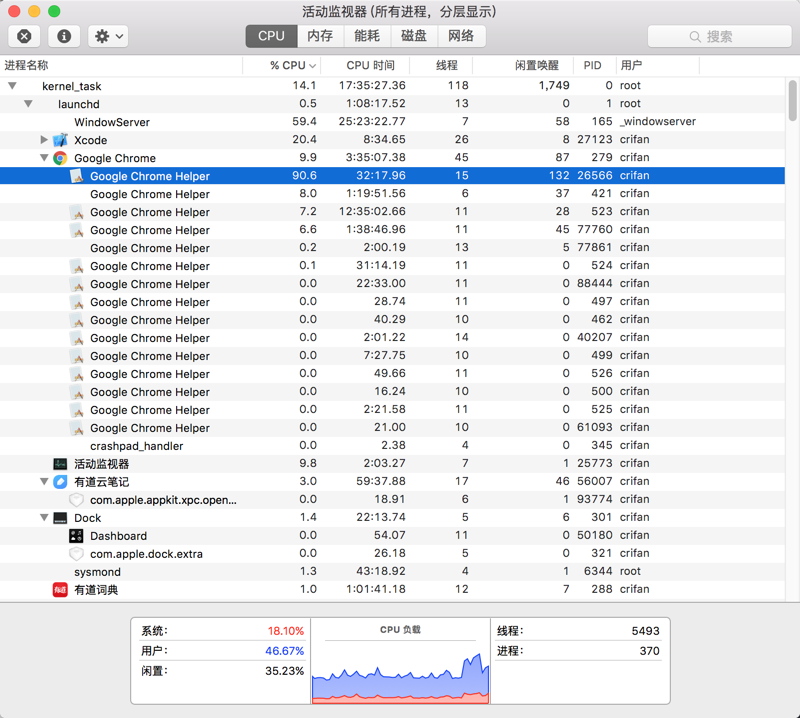This screenshot has width=800, height=718.
Task: Collapse the Google Chrome process node
Action: point(44,158)
